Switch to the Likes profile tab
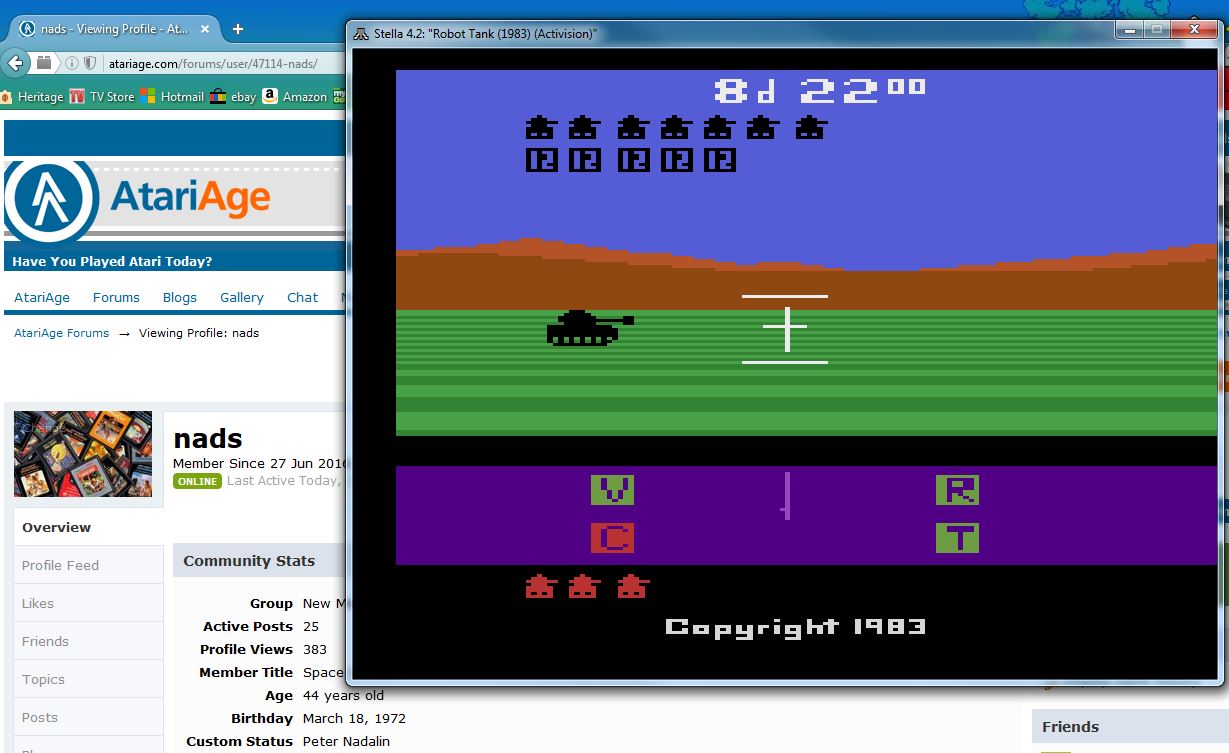The height and width of the screenshot is (753, 1229). [x=88, y=603]
